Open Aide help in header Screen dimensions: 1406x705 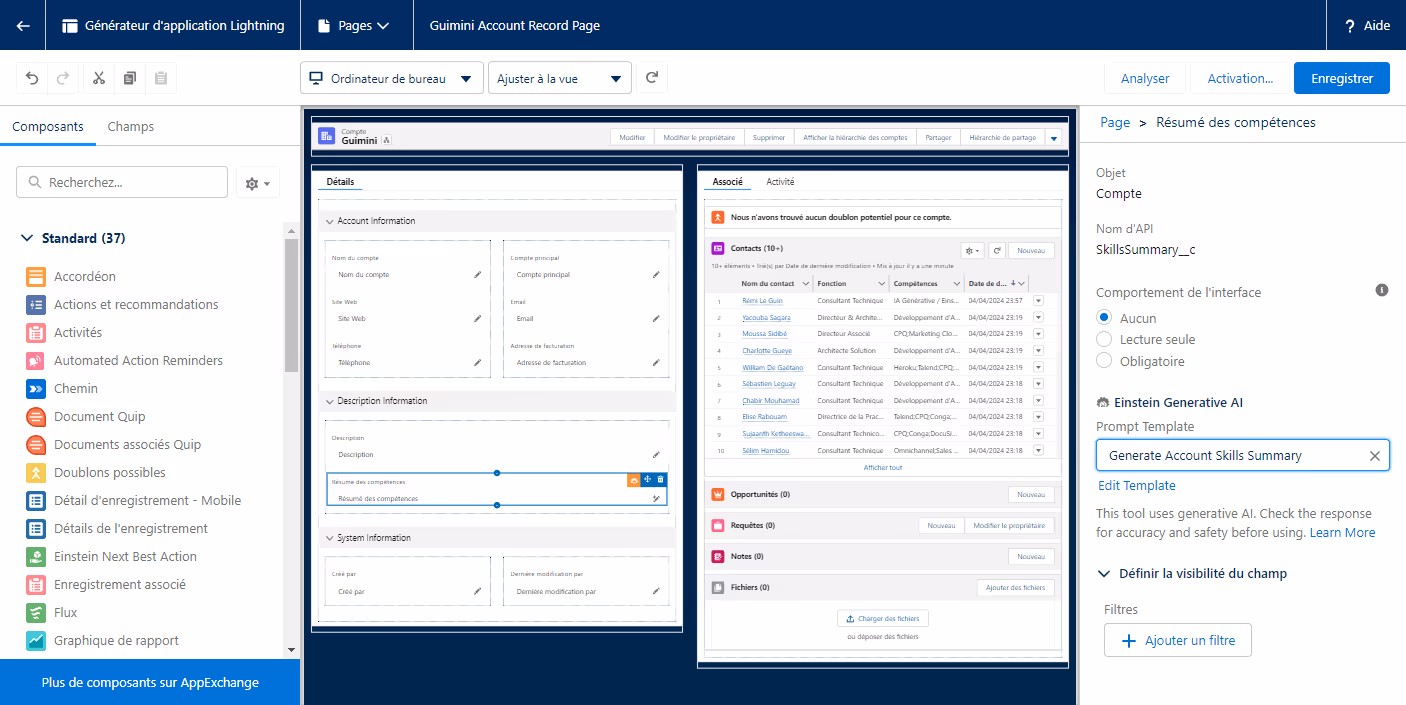click(x=1367, y=26)
